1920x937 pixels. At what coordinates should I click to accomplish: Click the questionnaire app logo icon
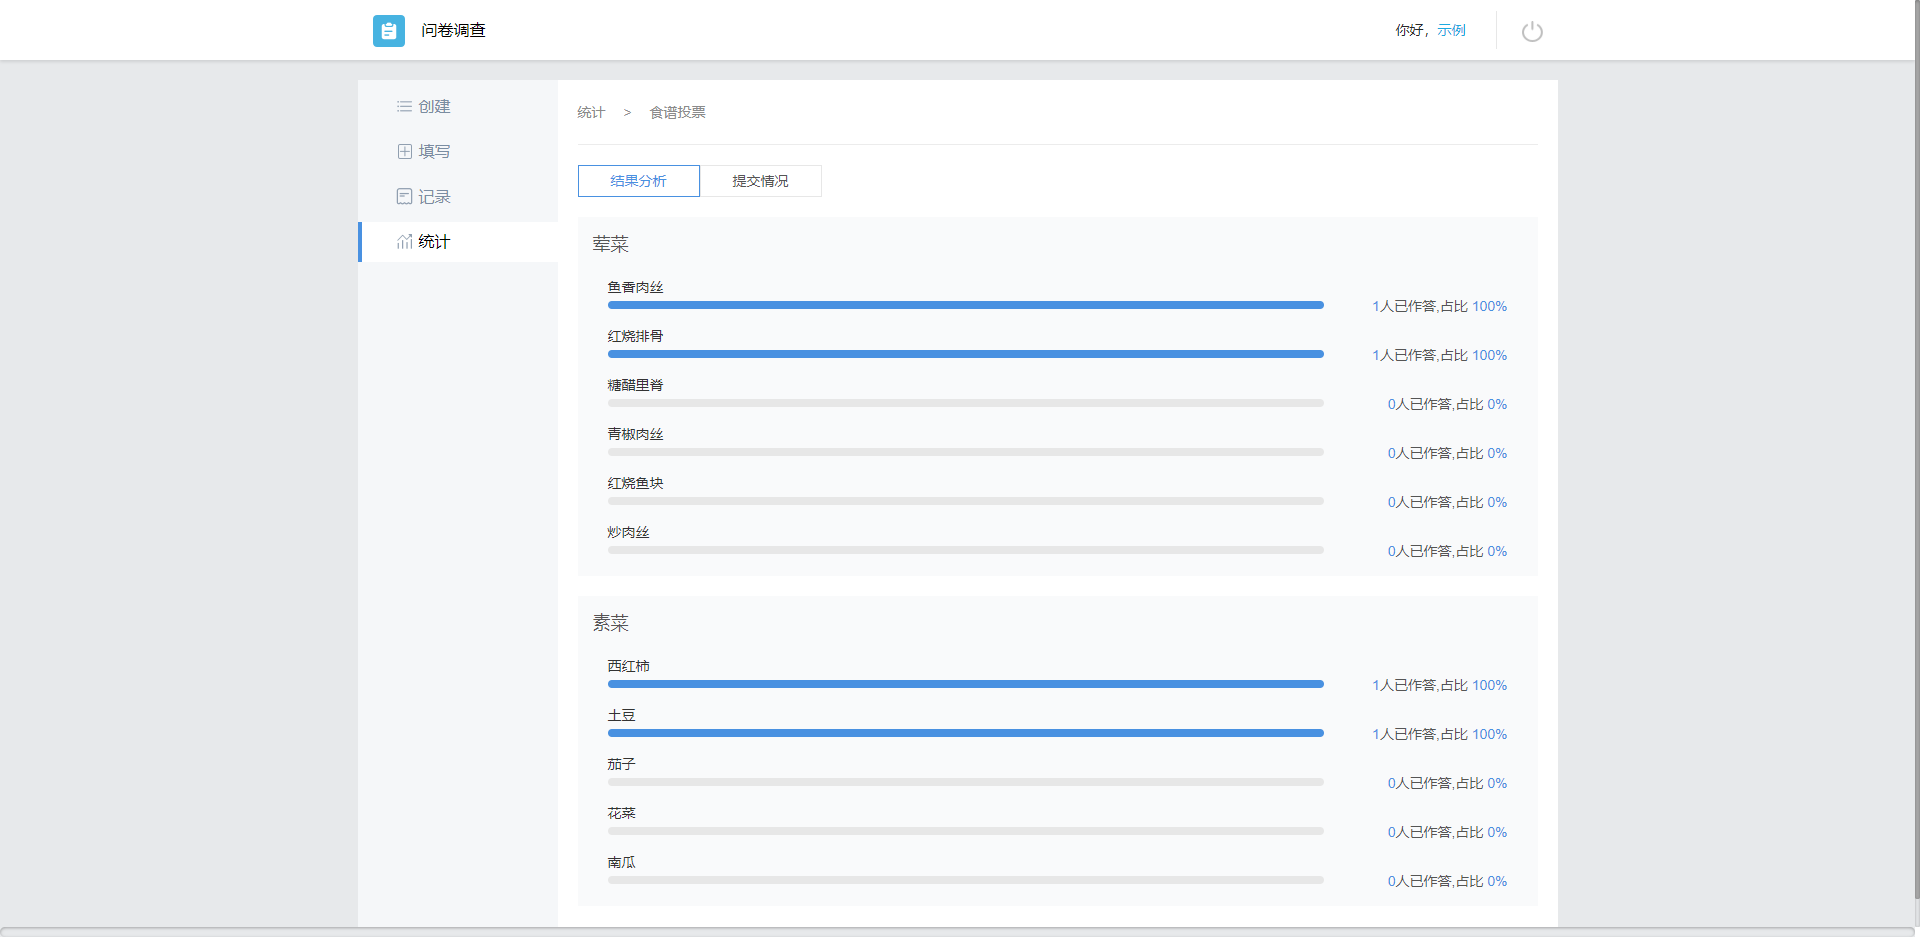tap(388, 31)
